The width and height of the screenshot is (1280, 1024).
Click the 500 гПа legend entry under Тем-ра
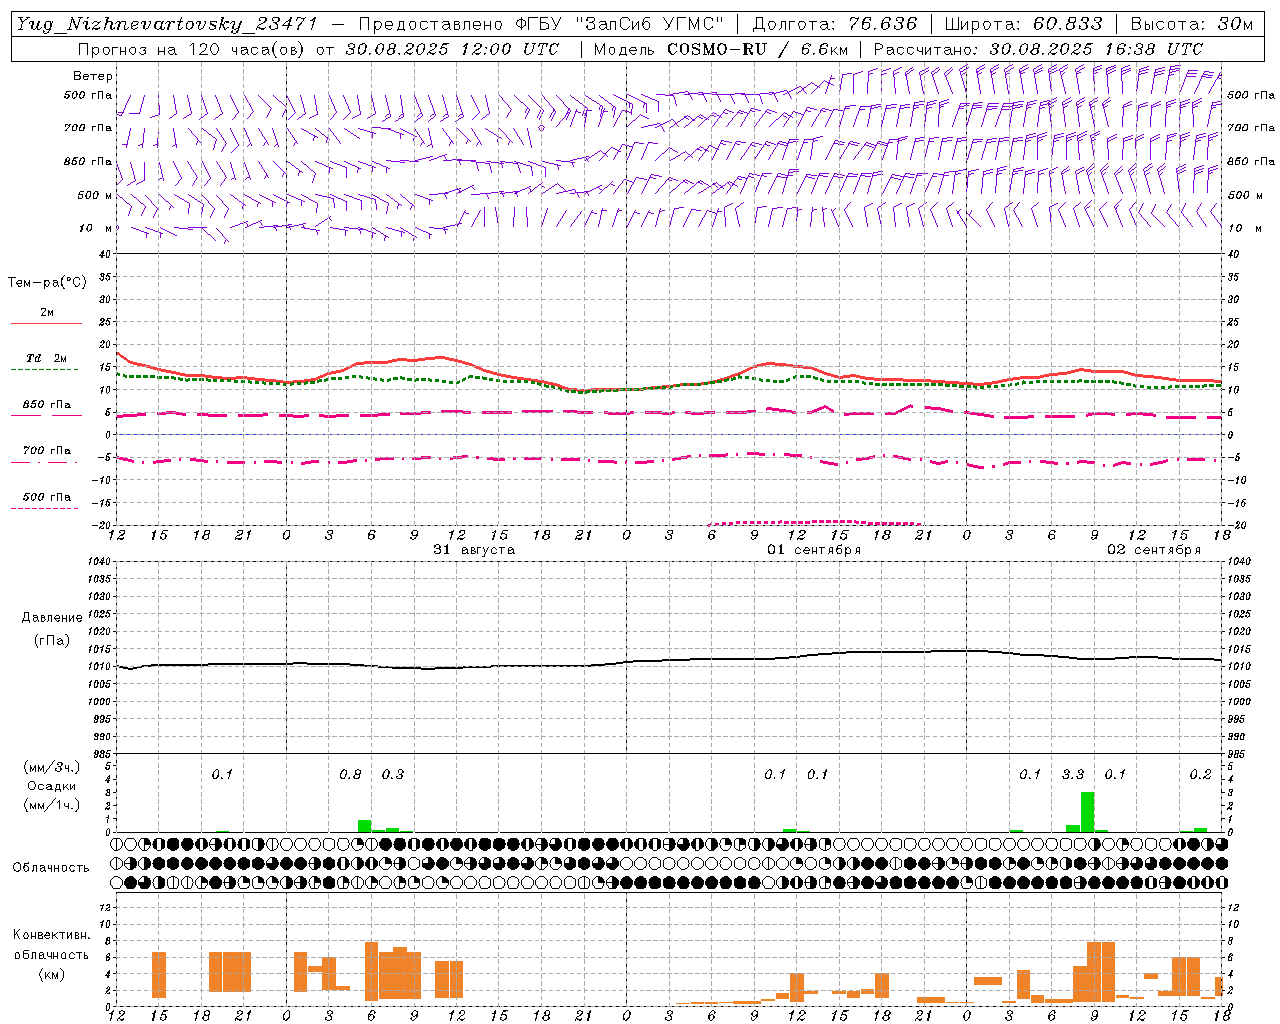[47, 497]
